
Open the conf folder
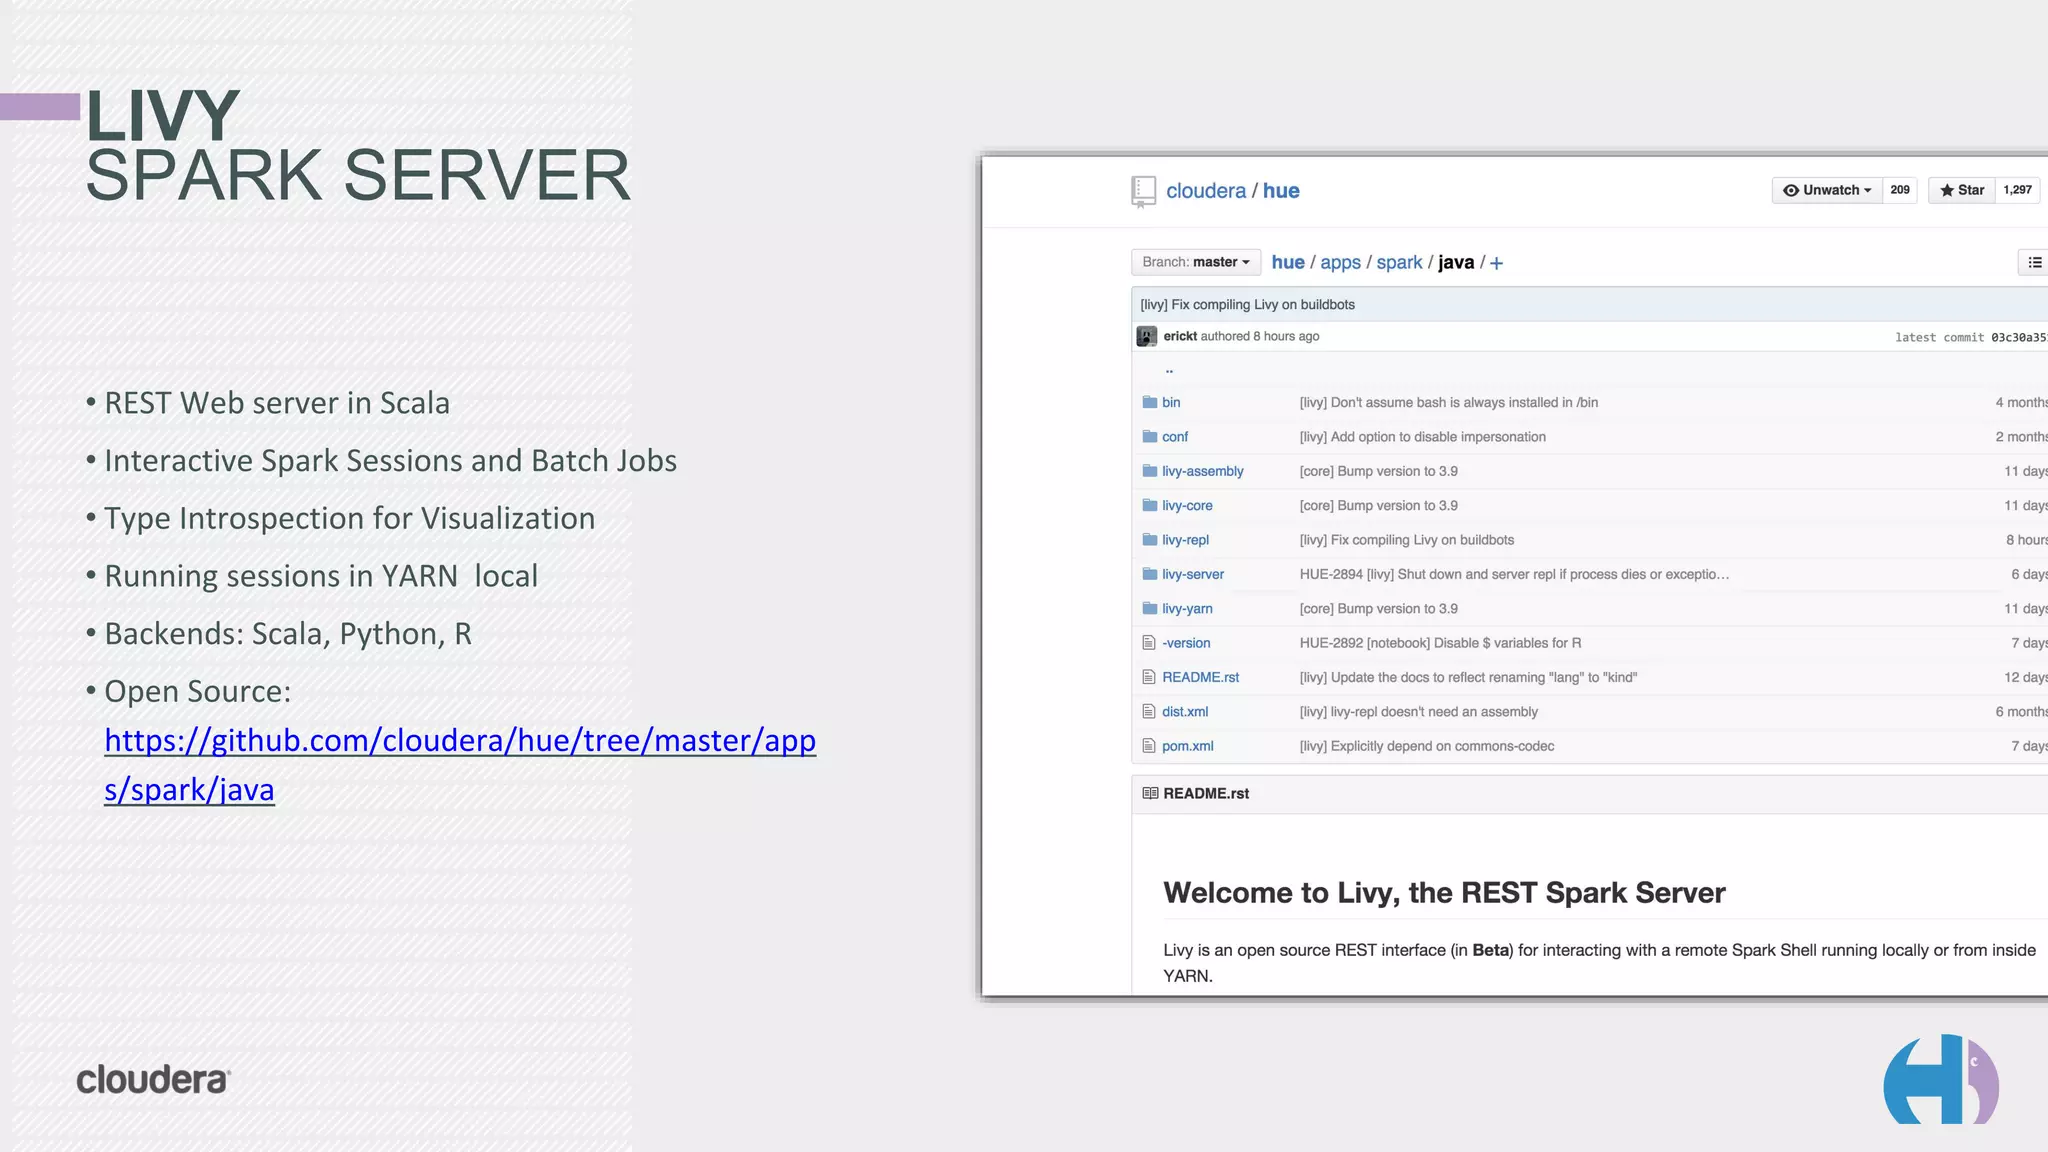coord(1175,437)
